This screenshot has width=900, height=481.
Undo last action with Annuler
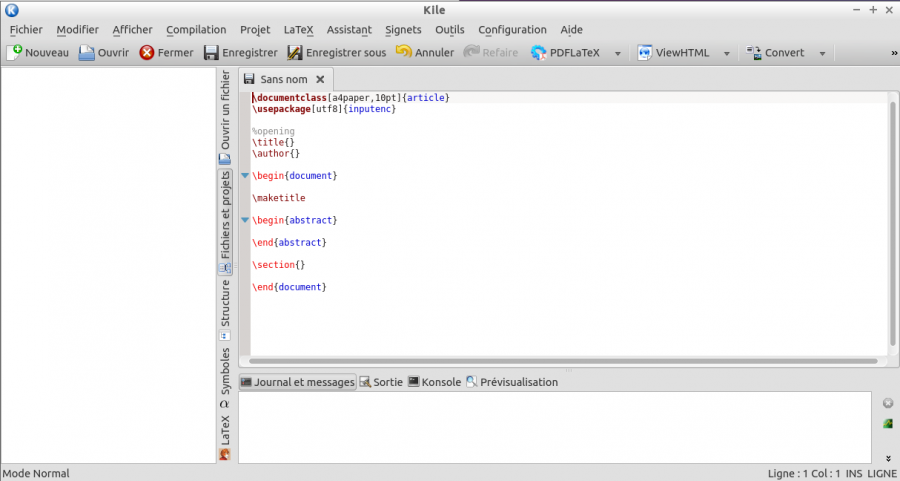click(425, 53)
